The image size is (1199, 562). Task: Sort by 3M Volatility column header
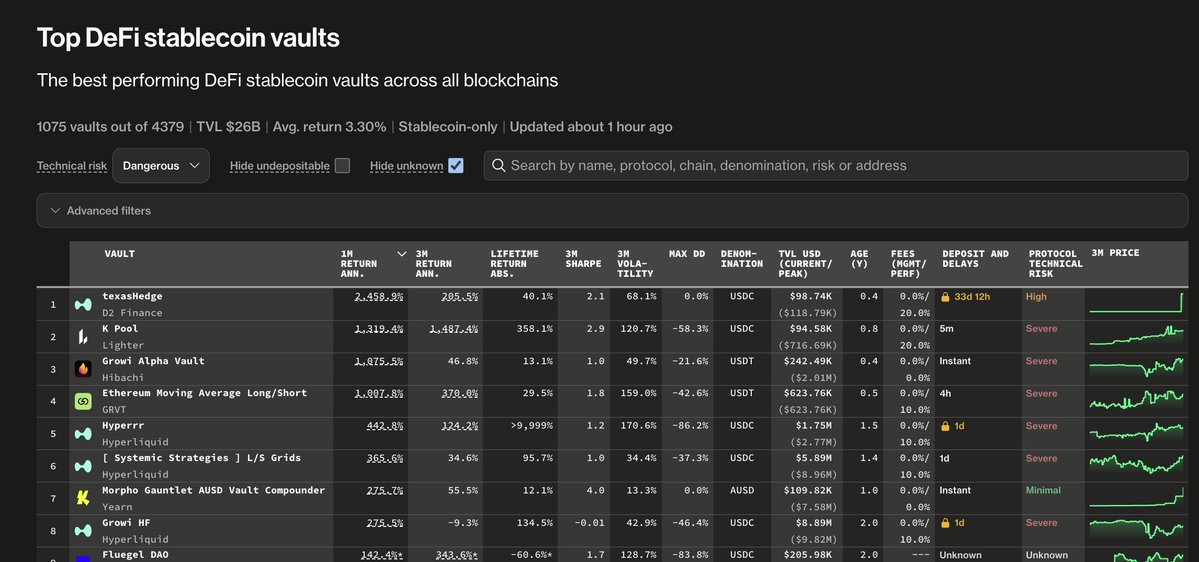pyautogui.click(x=635, y=264)
